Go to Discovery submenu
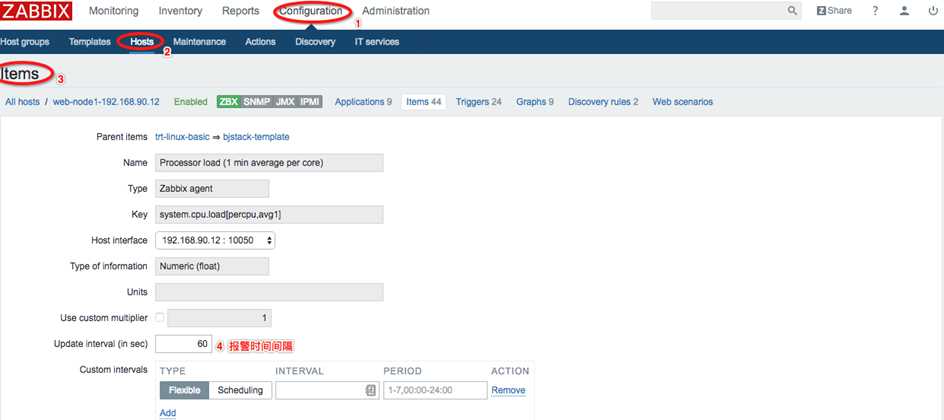Screen dimensions: 944x420 click(x=315, y=42)
